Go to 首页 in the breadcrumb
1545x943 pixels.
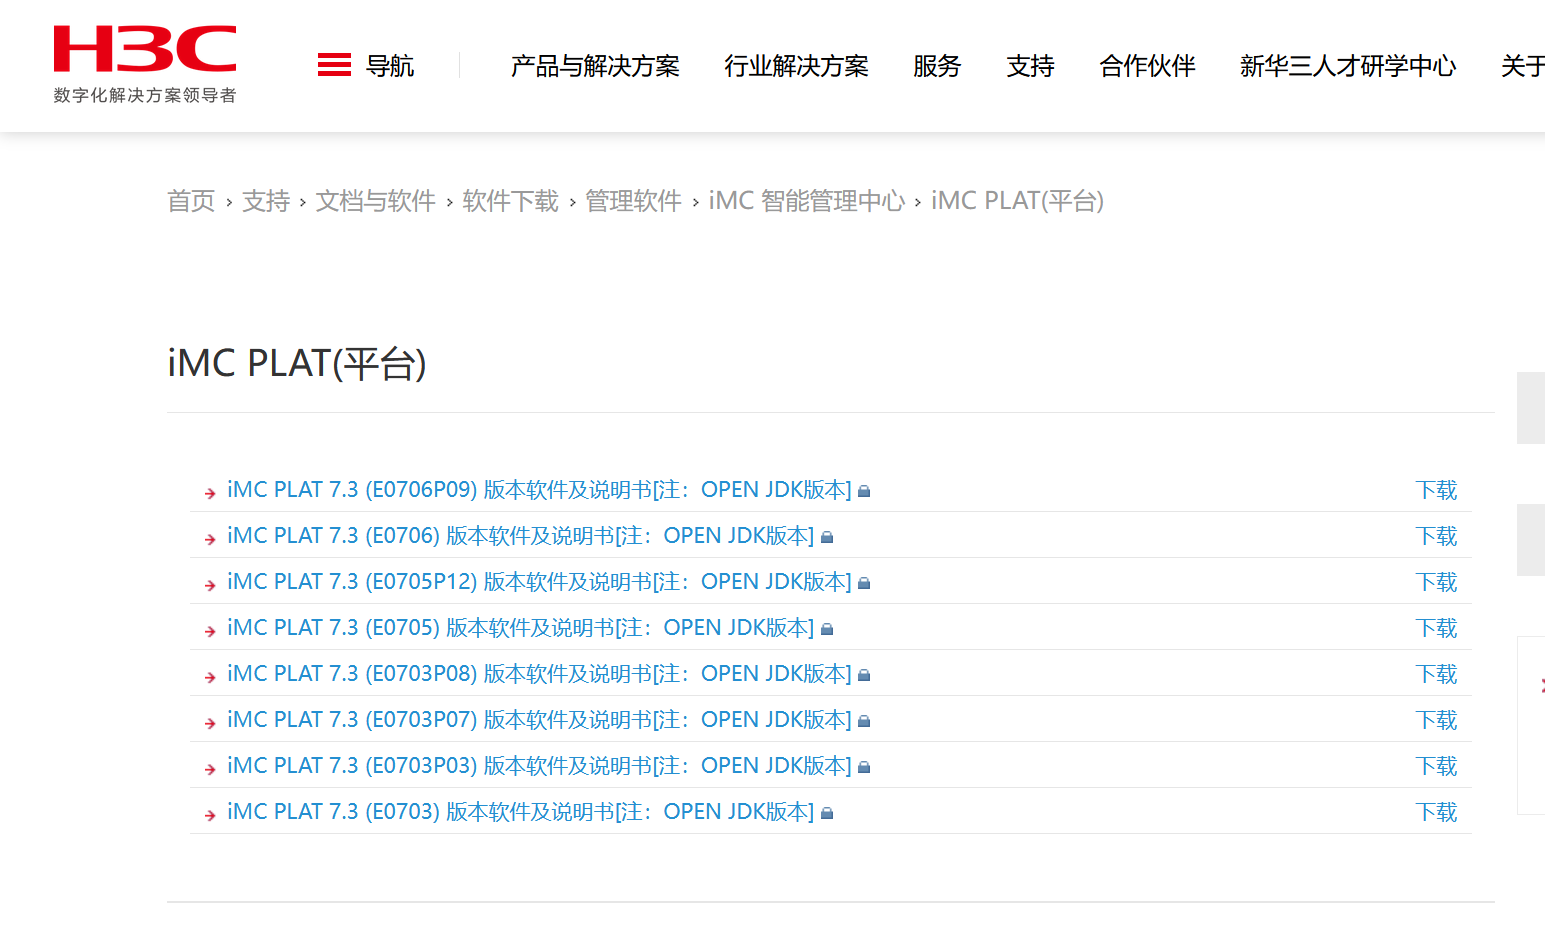[x=191, y=201]
